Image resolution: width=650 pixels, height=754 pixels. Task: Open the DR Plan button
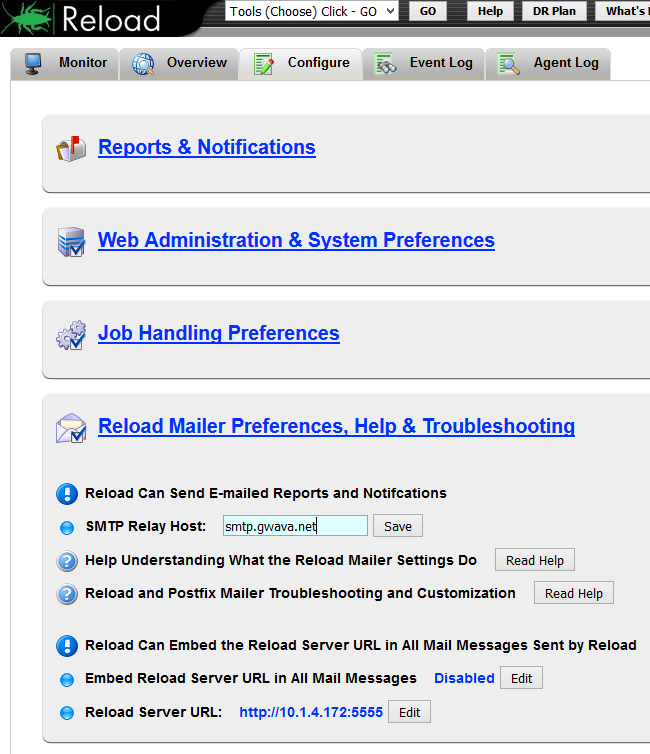pyautogui.click(x=554, y=11)
